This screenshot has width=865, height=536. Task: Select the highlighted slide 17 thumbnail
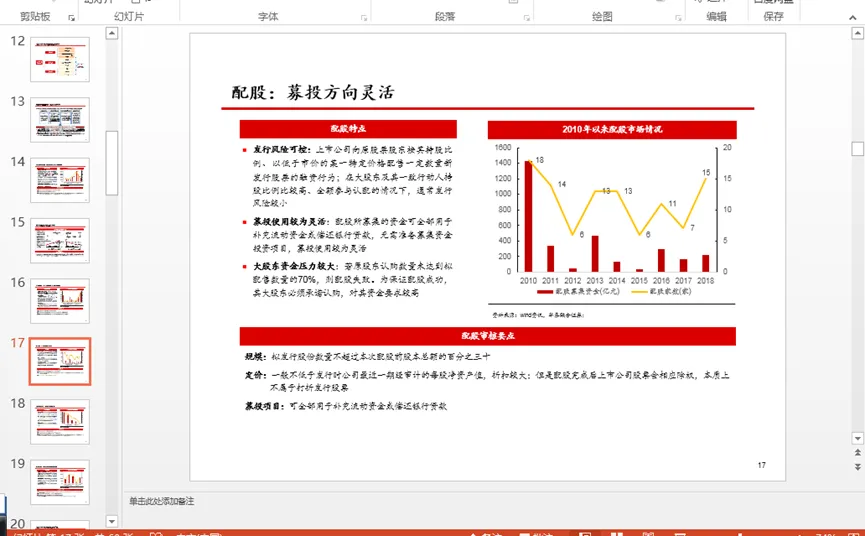point(60,361)
